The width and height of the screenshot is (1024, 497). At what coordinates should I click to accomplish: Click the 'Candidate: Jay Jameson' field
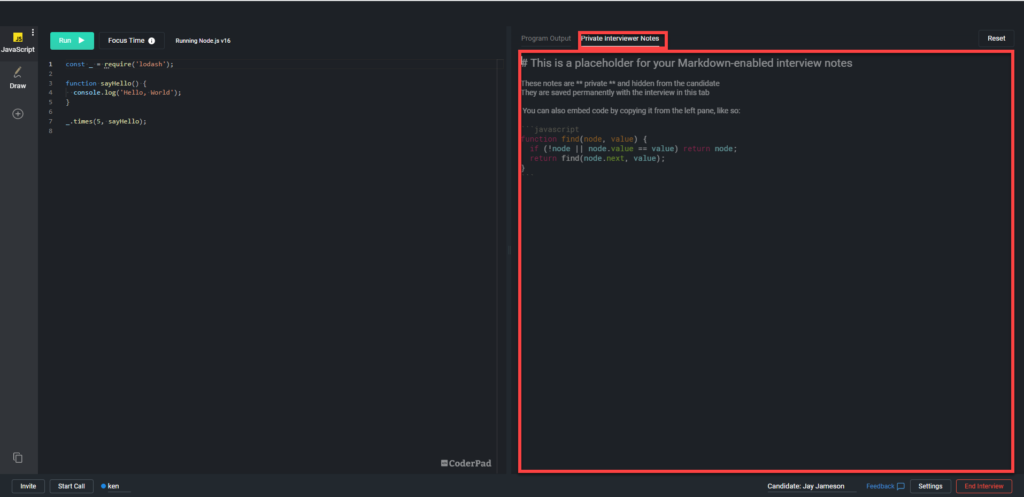tap(812, 487)
